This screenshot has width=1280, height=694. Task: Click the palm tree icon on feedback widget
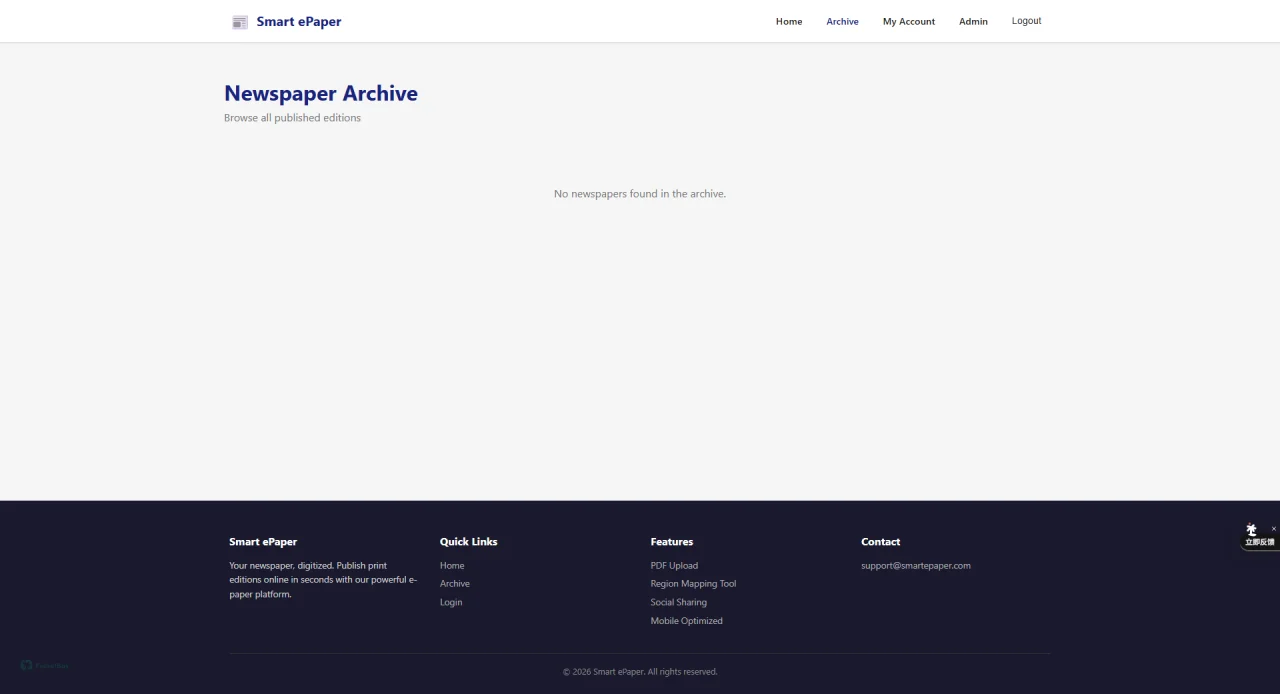click(x=1251, y=530)
